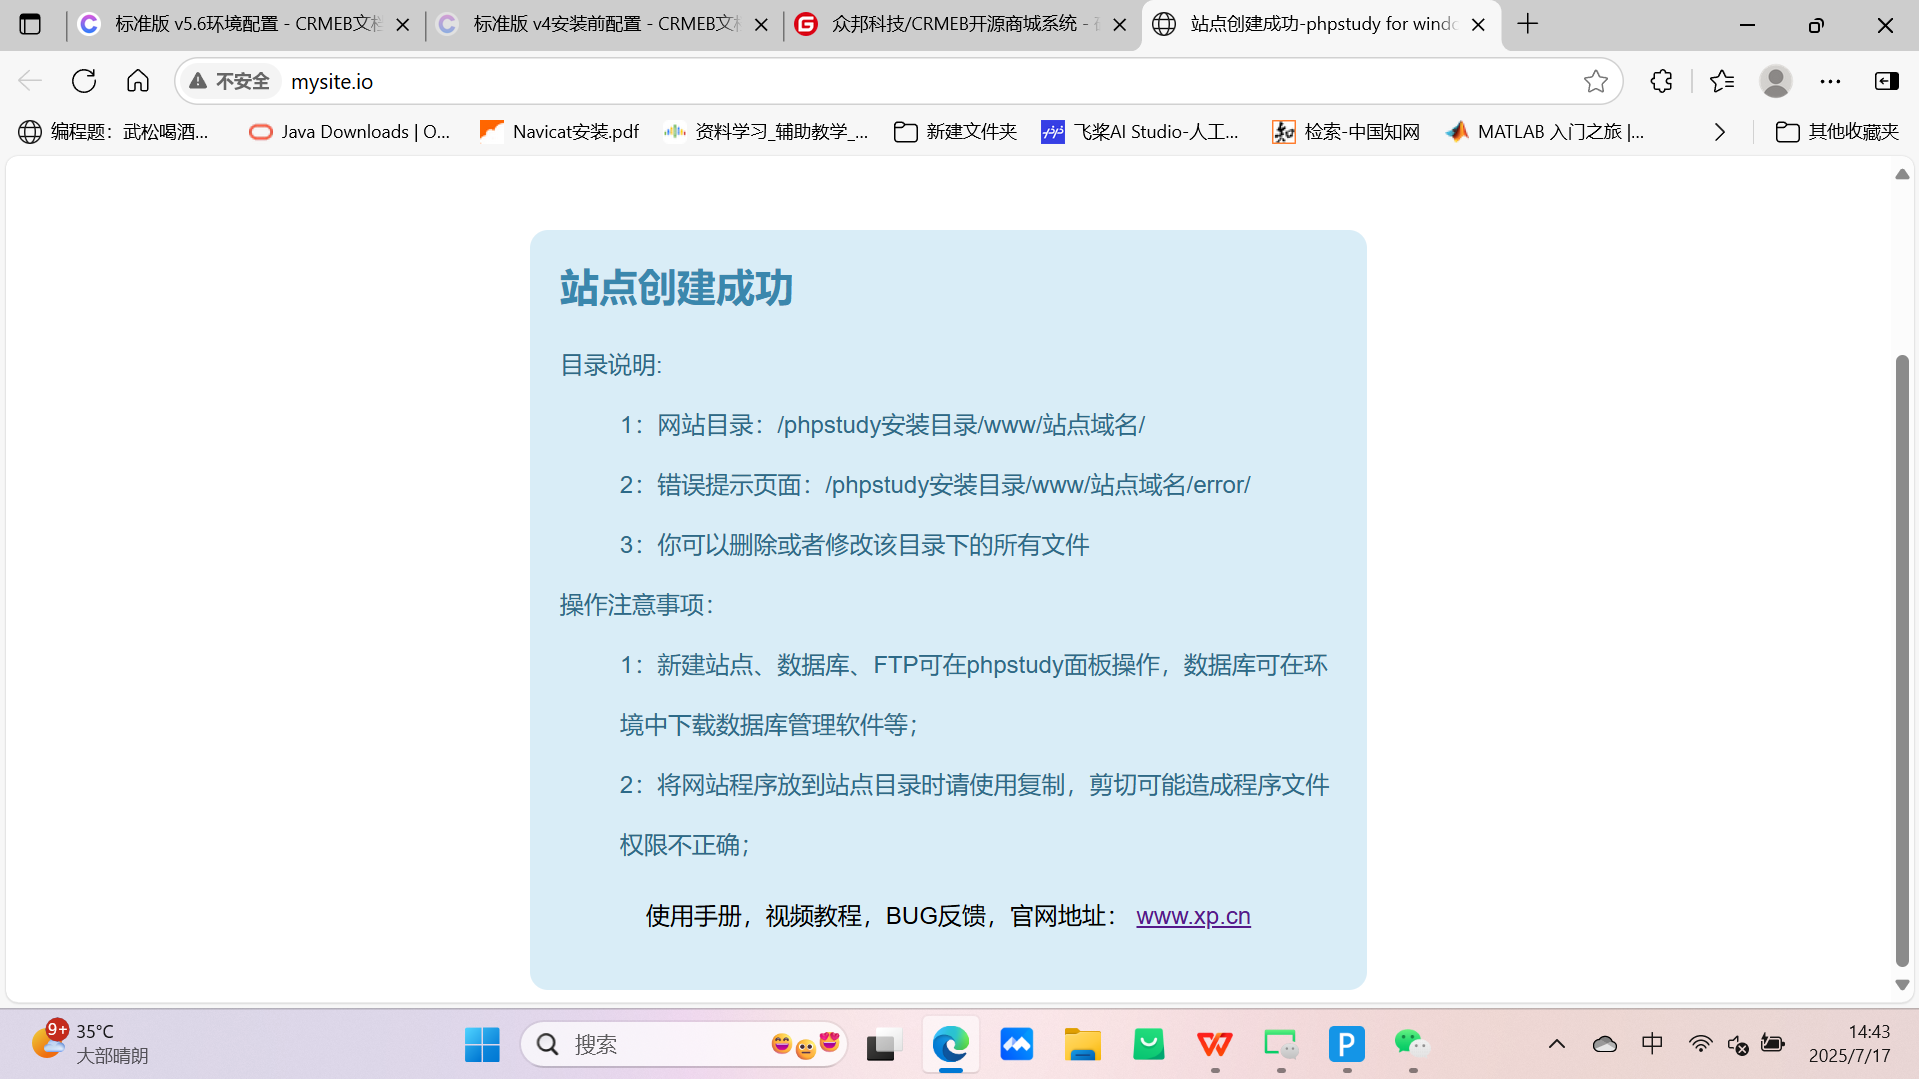
Task: Open WPS Office from taskbar
Action: point(1214,1044)
